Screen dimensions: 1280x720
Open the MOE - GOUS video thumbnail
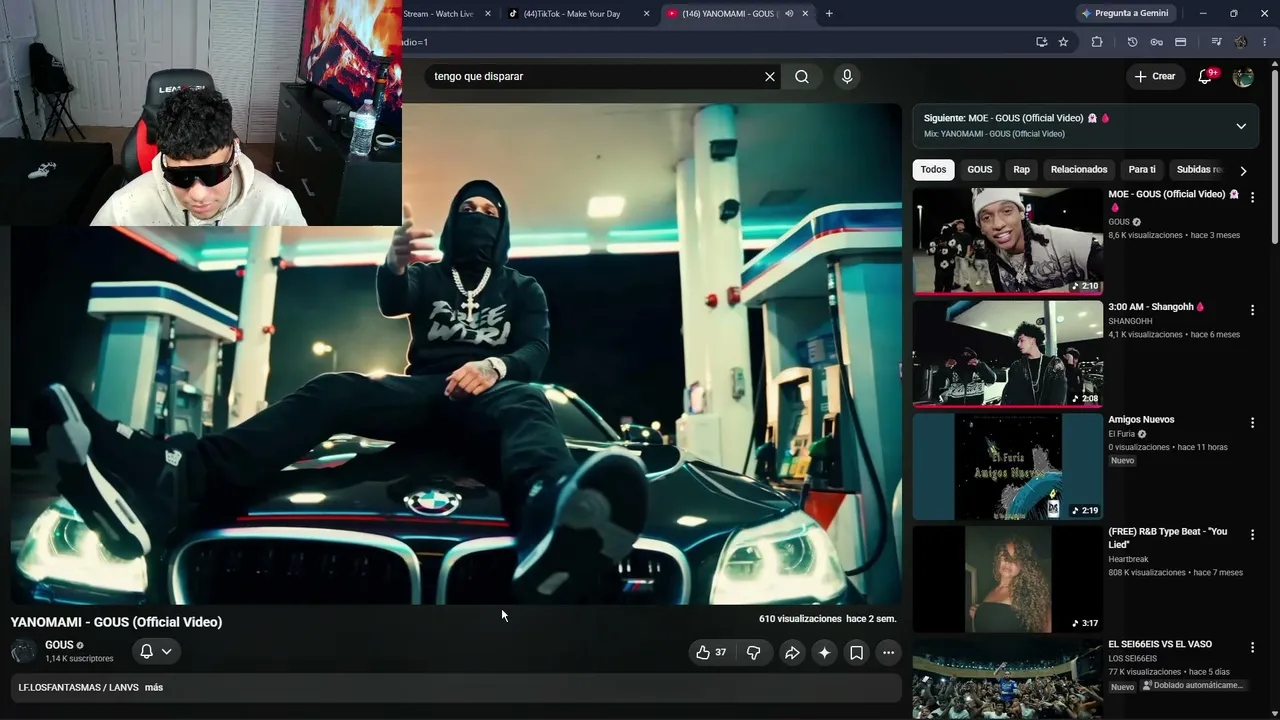click(1008, 241)
